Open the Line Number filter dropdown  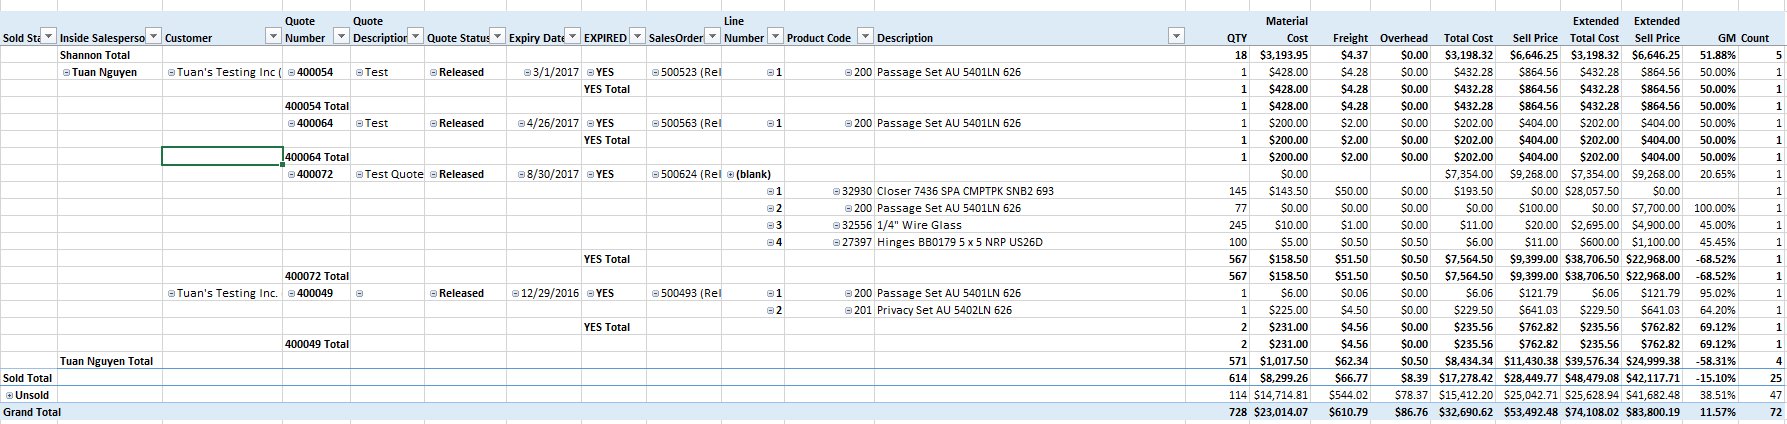pyautogui.click(x=774, y=37)
